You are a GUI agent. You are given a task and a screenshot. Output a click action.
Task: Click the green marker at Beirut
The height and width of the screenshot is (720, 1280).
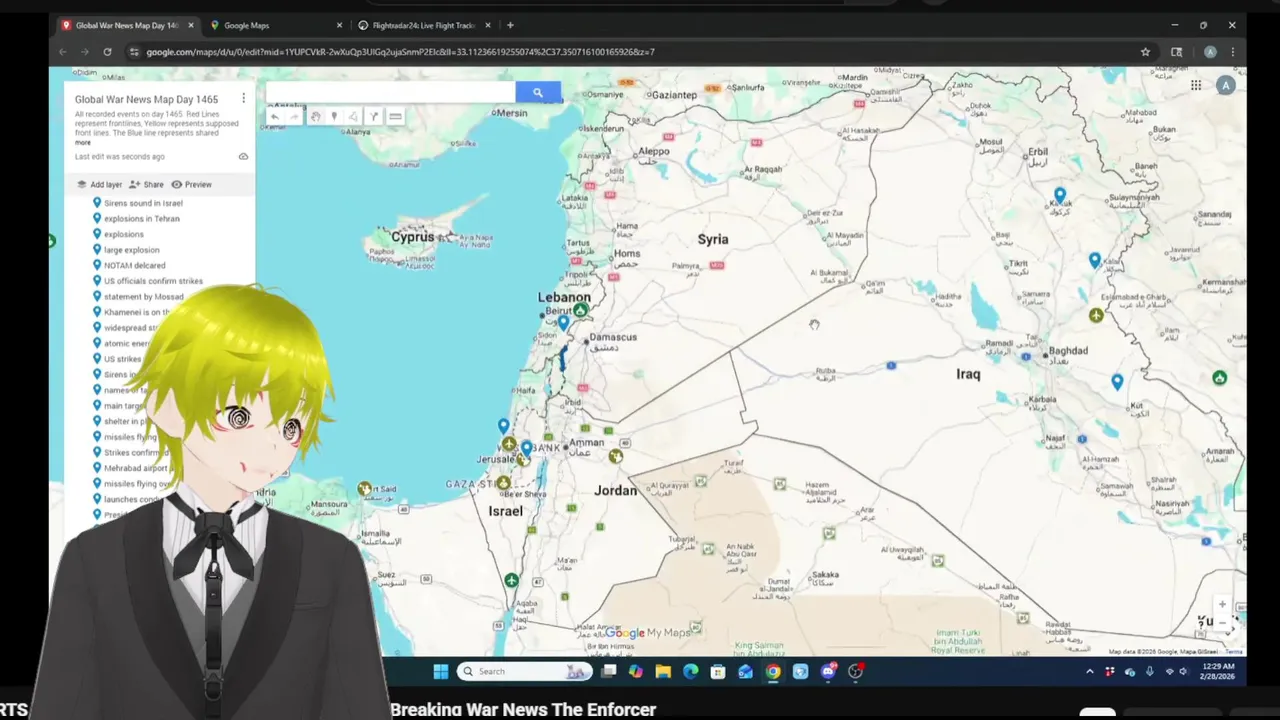click(x=581, y=311)
